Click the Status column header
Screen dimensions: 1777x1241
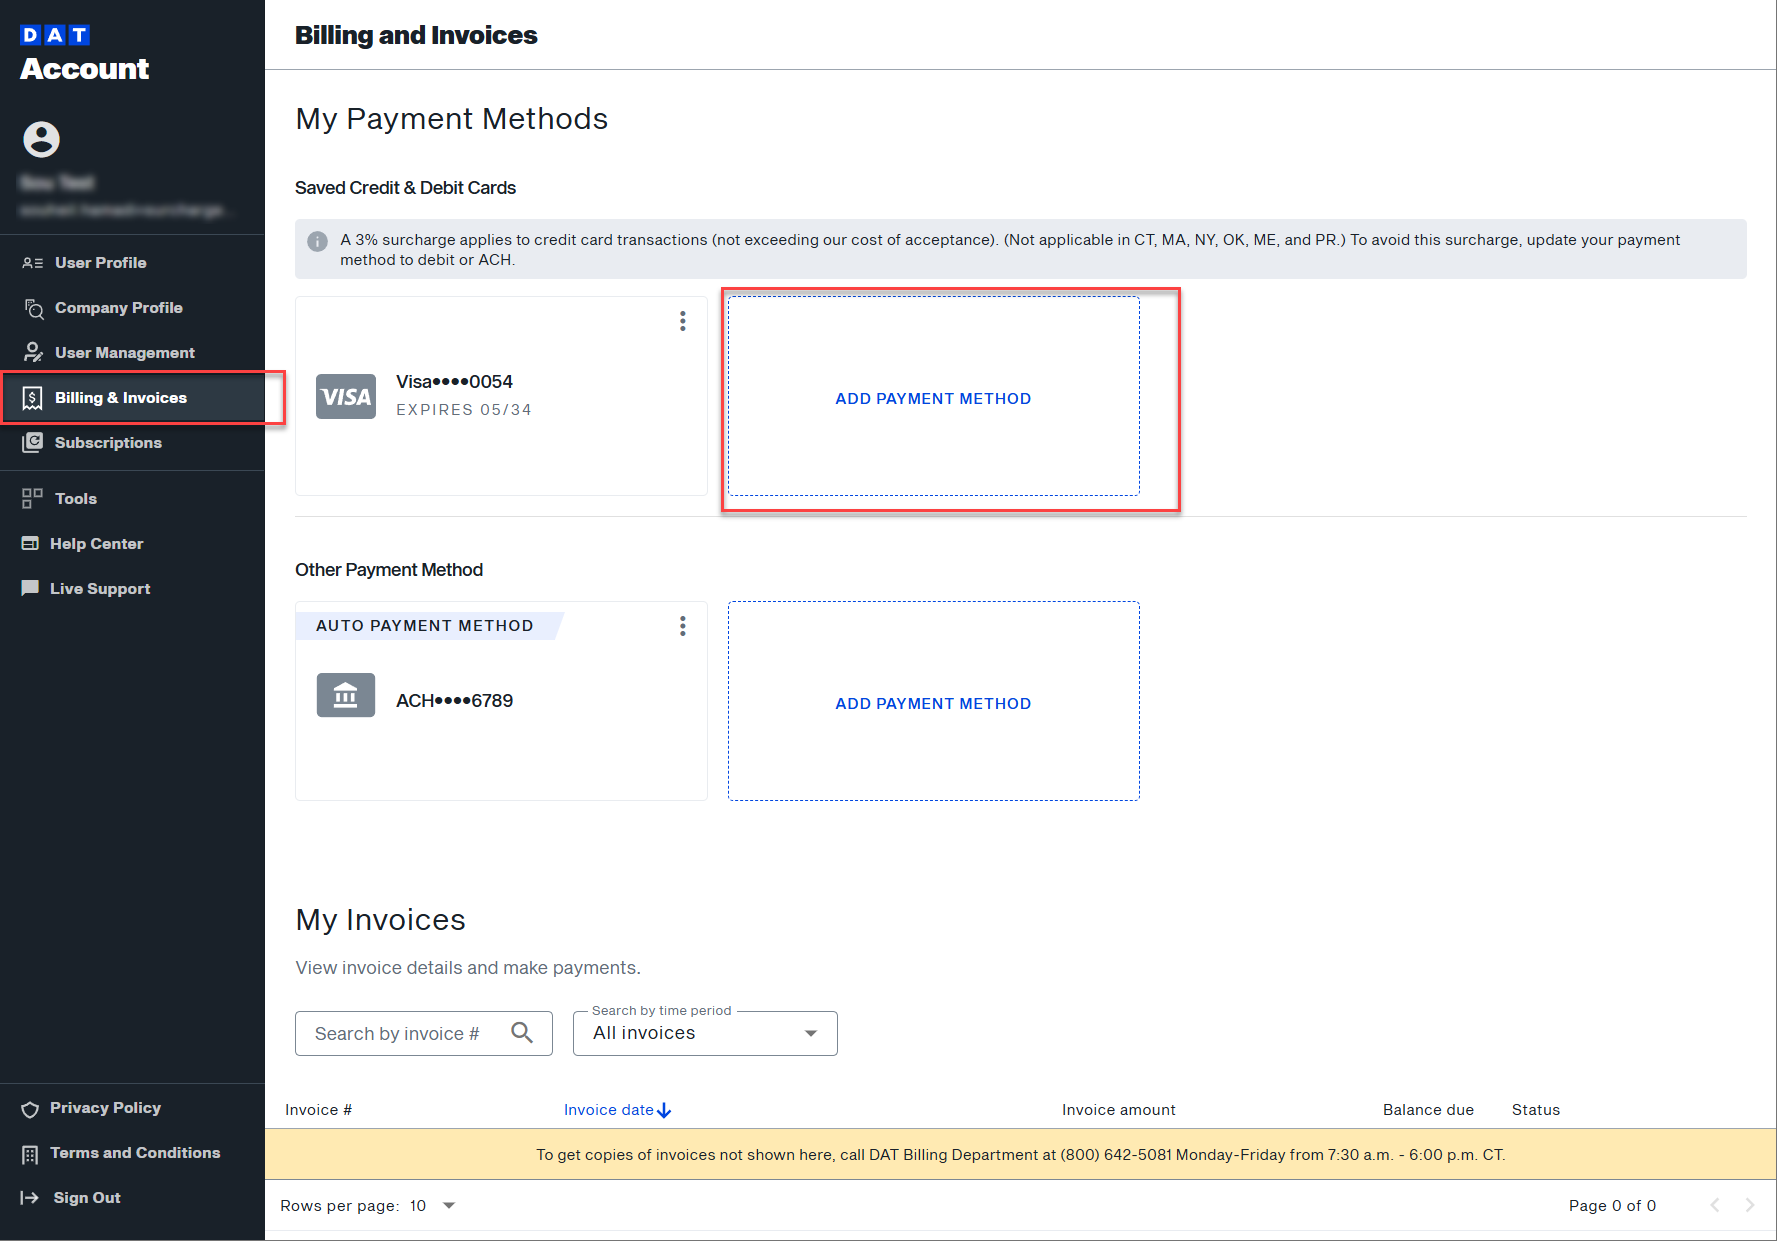click(1535, 1110)
